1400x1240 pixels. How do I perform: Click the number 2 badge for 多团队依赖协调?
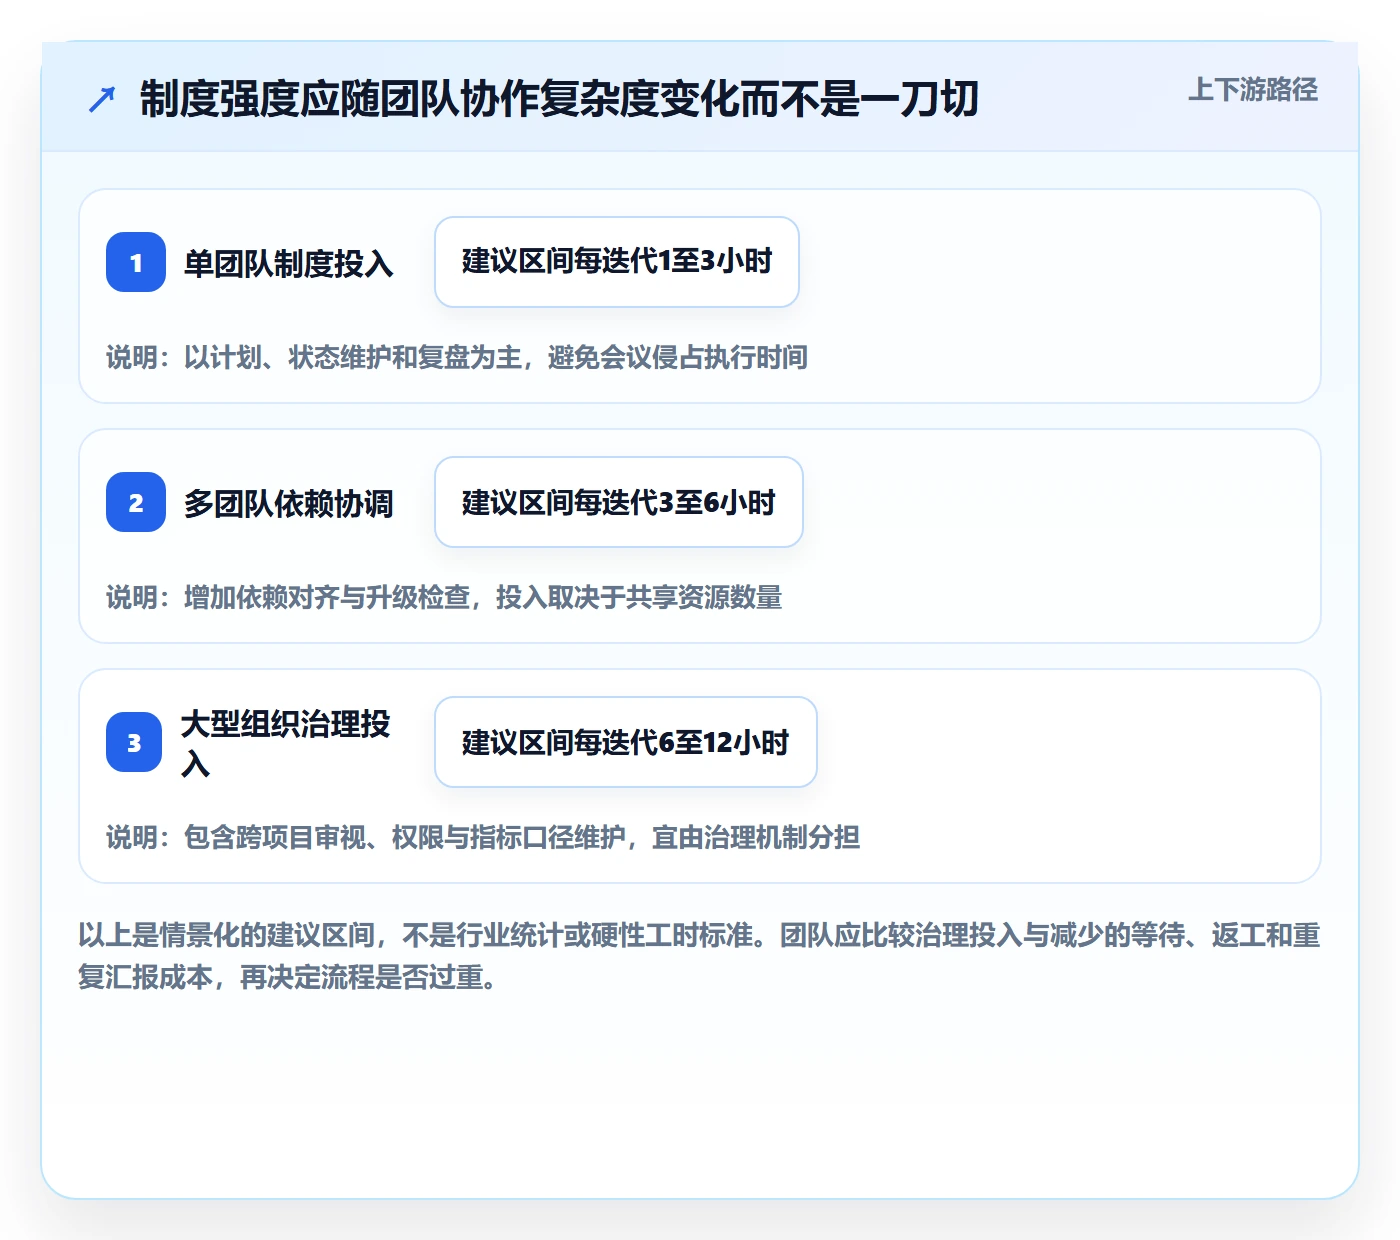(x=136, y=502)
